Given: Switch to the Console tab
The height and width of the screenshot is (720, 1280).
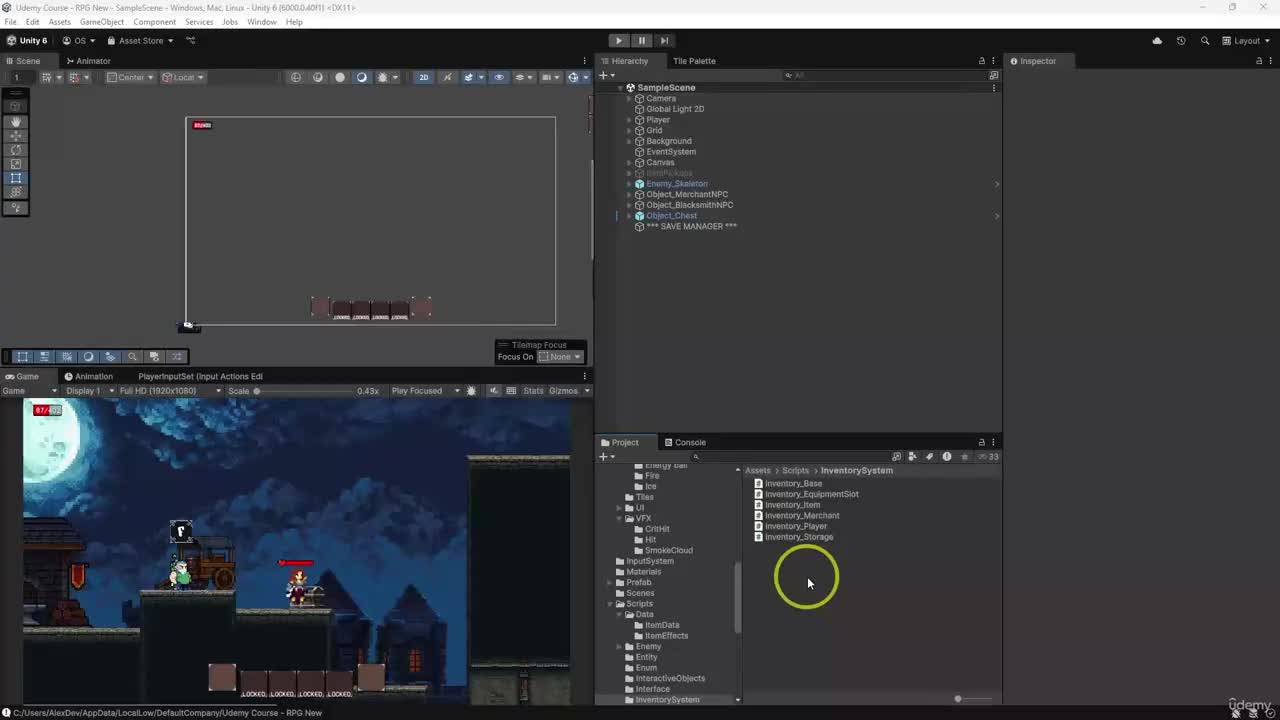Looking at the screenshot, I should pyautogui.click(x=685, y=443).
